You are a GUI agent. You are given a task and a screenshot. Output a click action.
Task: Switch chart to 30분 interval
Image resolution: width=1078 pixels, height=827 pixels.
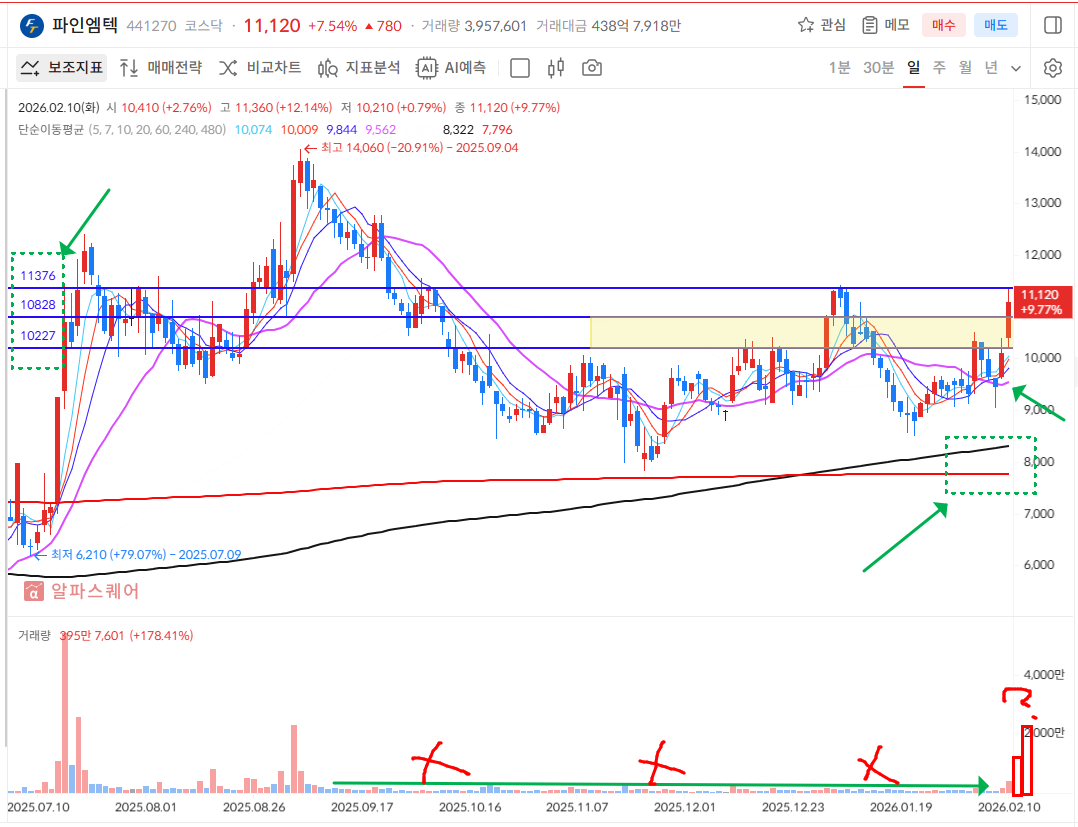click(878, 68)
